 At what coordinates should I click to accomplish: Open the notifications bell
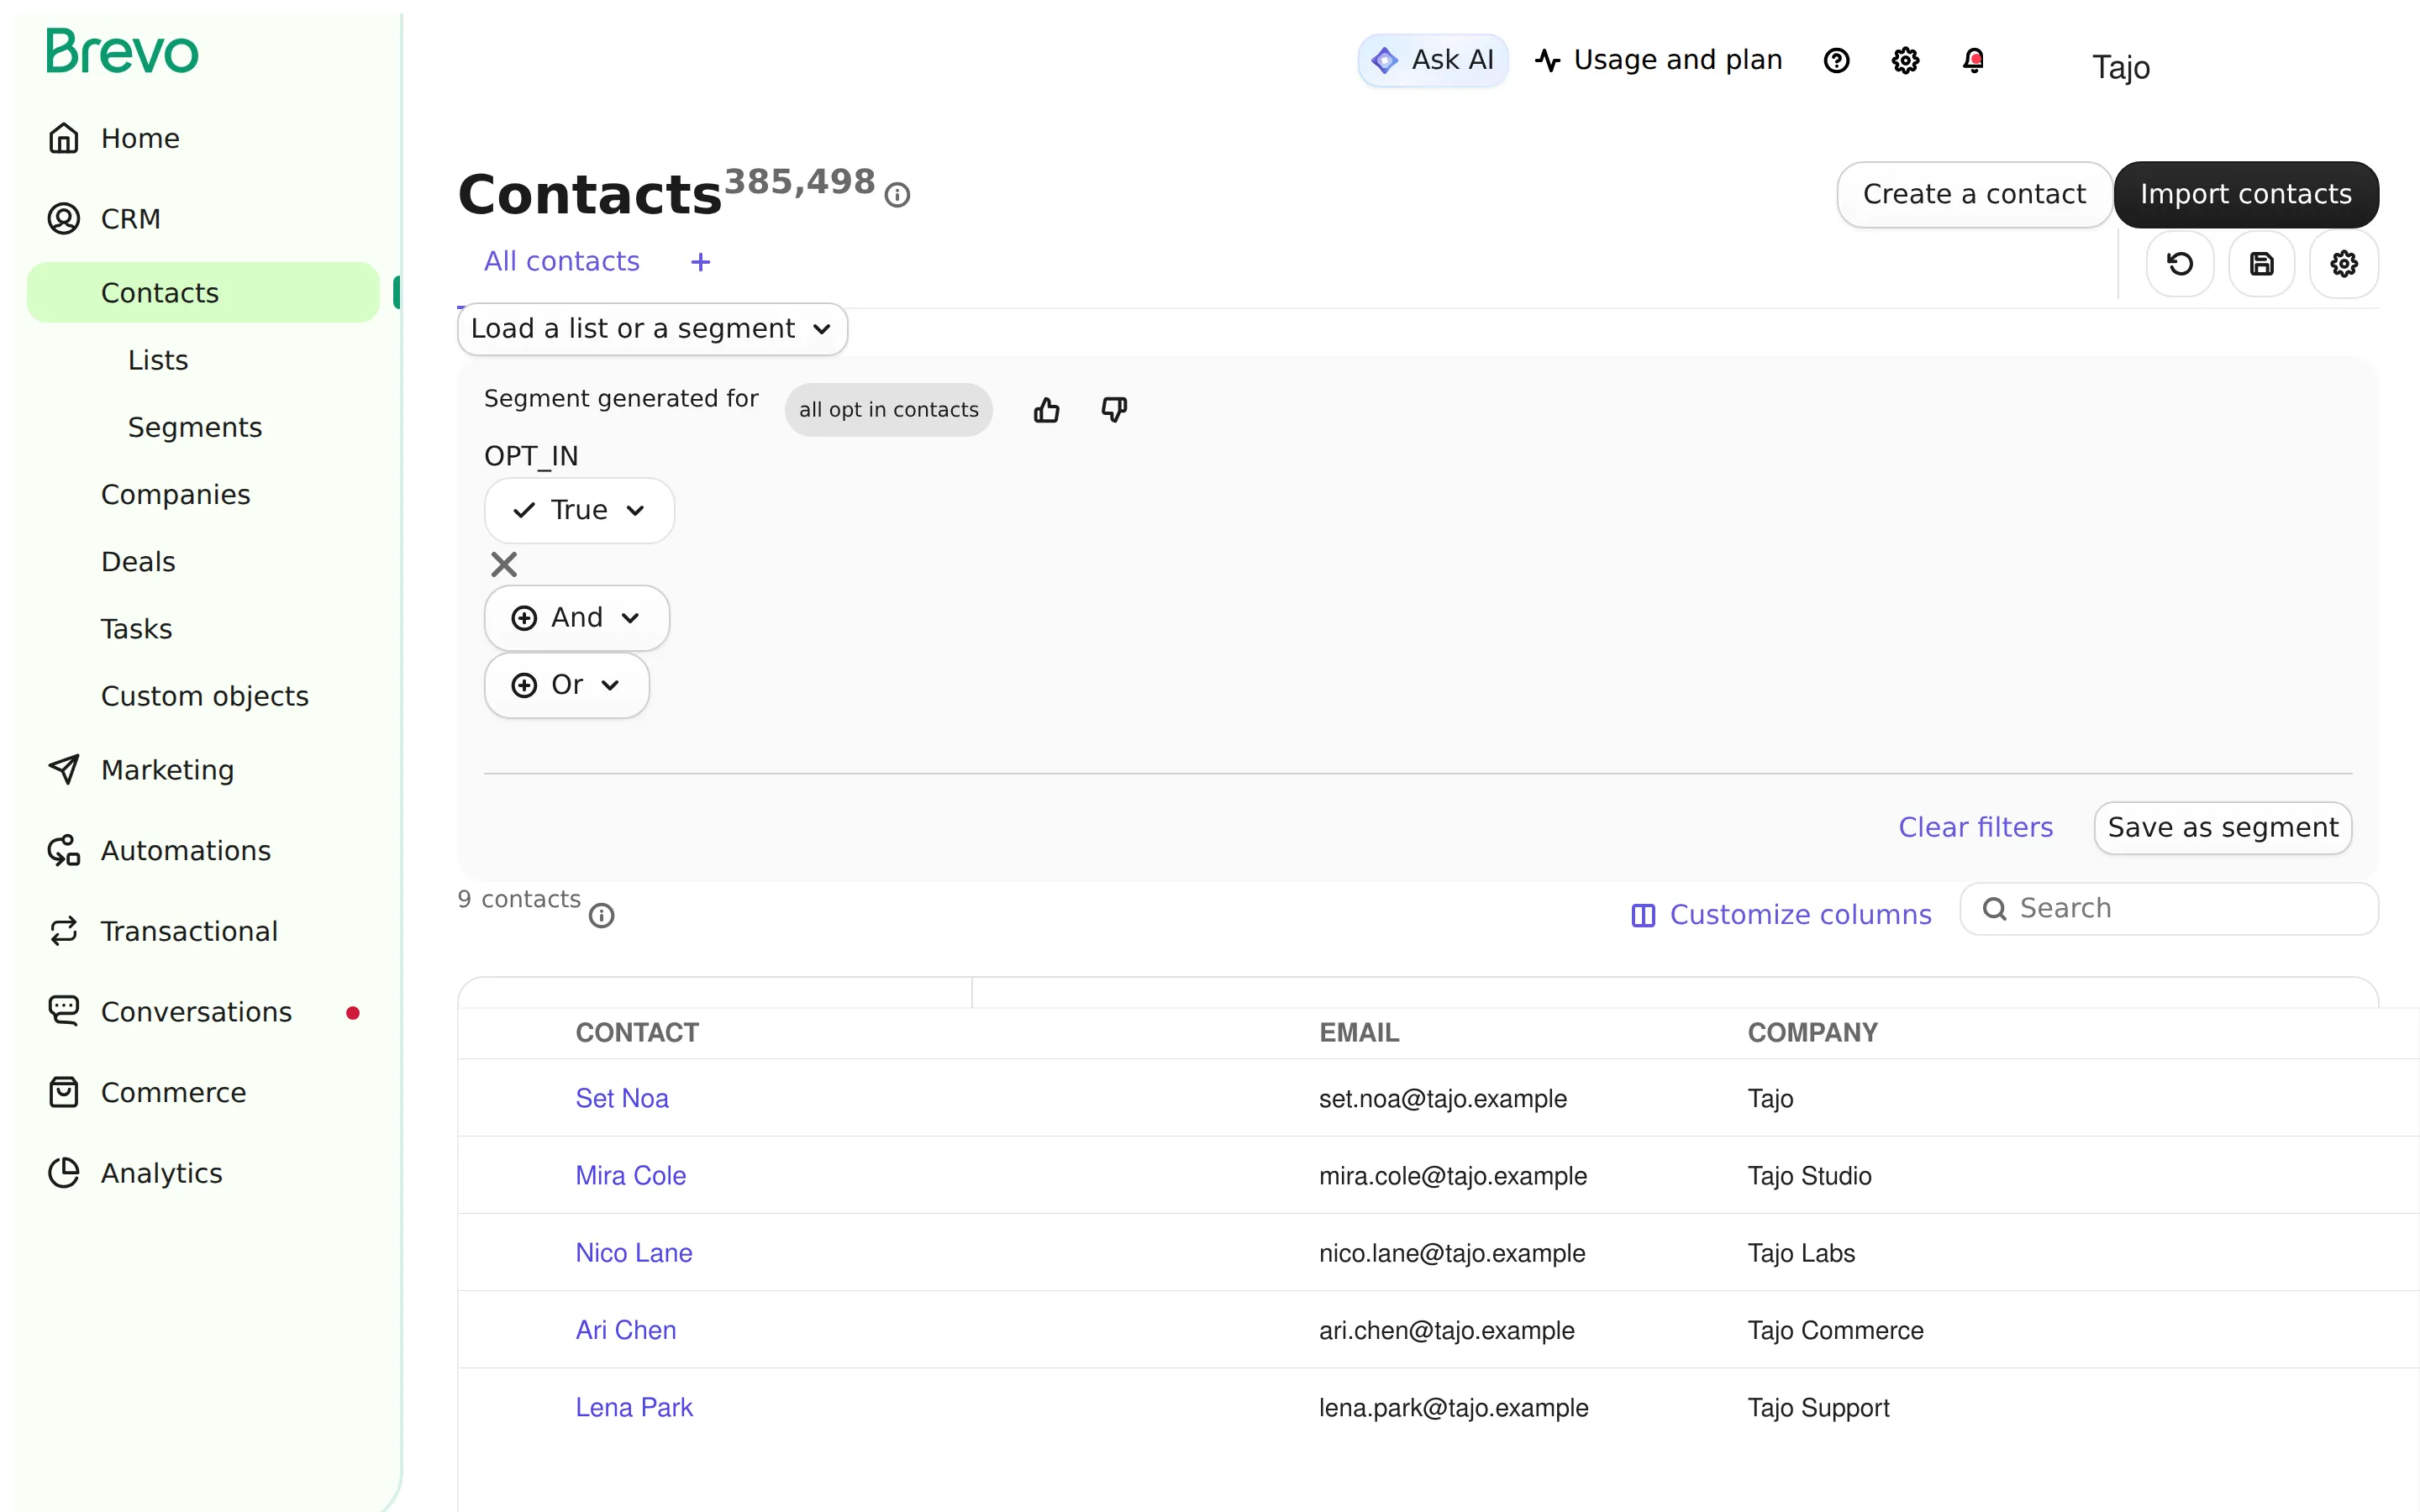coord(1973,61)
